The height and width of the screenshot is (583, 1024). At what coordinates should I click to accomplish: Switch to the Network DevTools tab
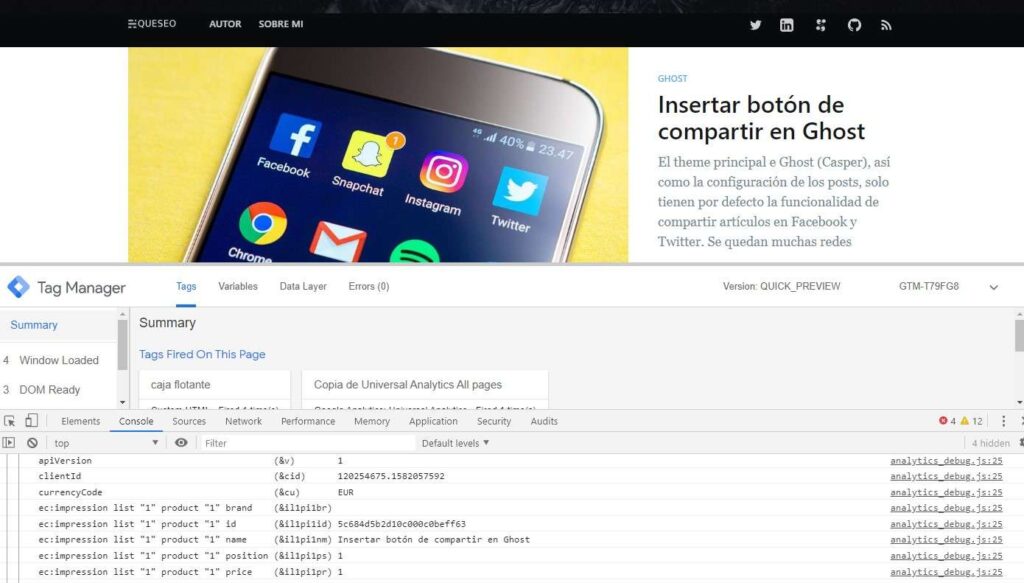pyautogui.click(x=244, y=421)
